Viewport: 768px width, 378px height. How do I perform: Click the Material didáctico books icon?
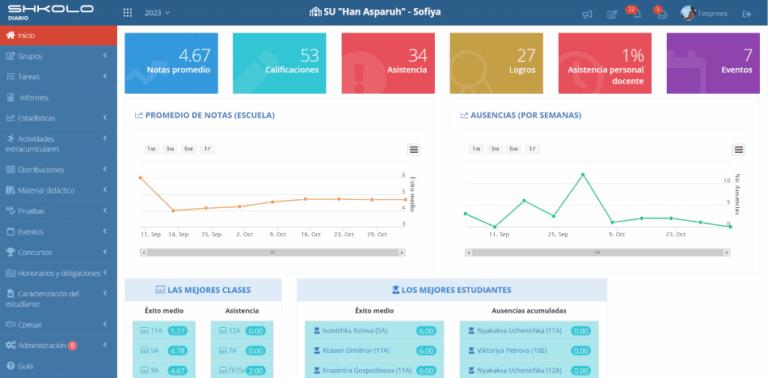pos(10,190)
